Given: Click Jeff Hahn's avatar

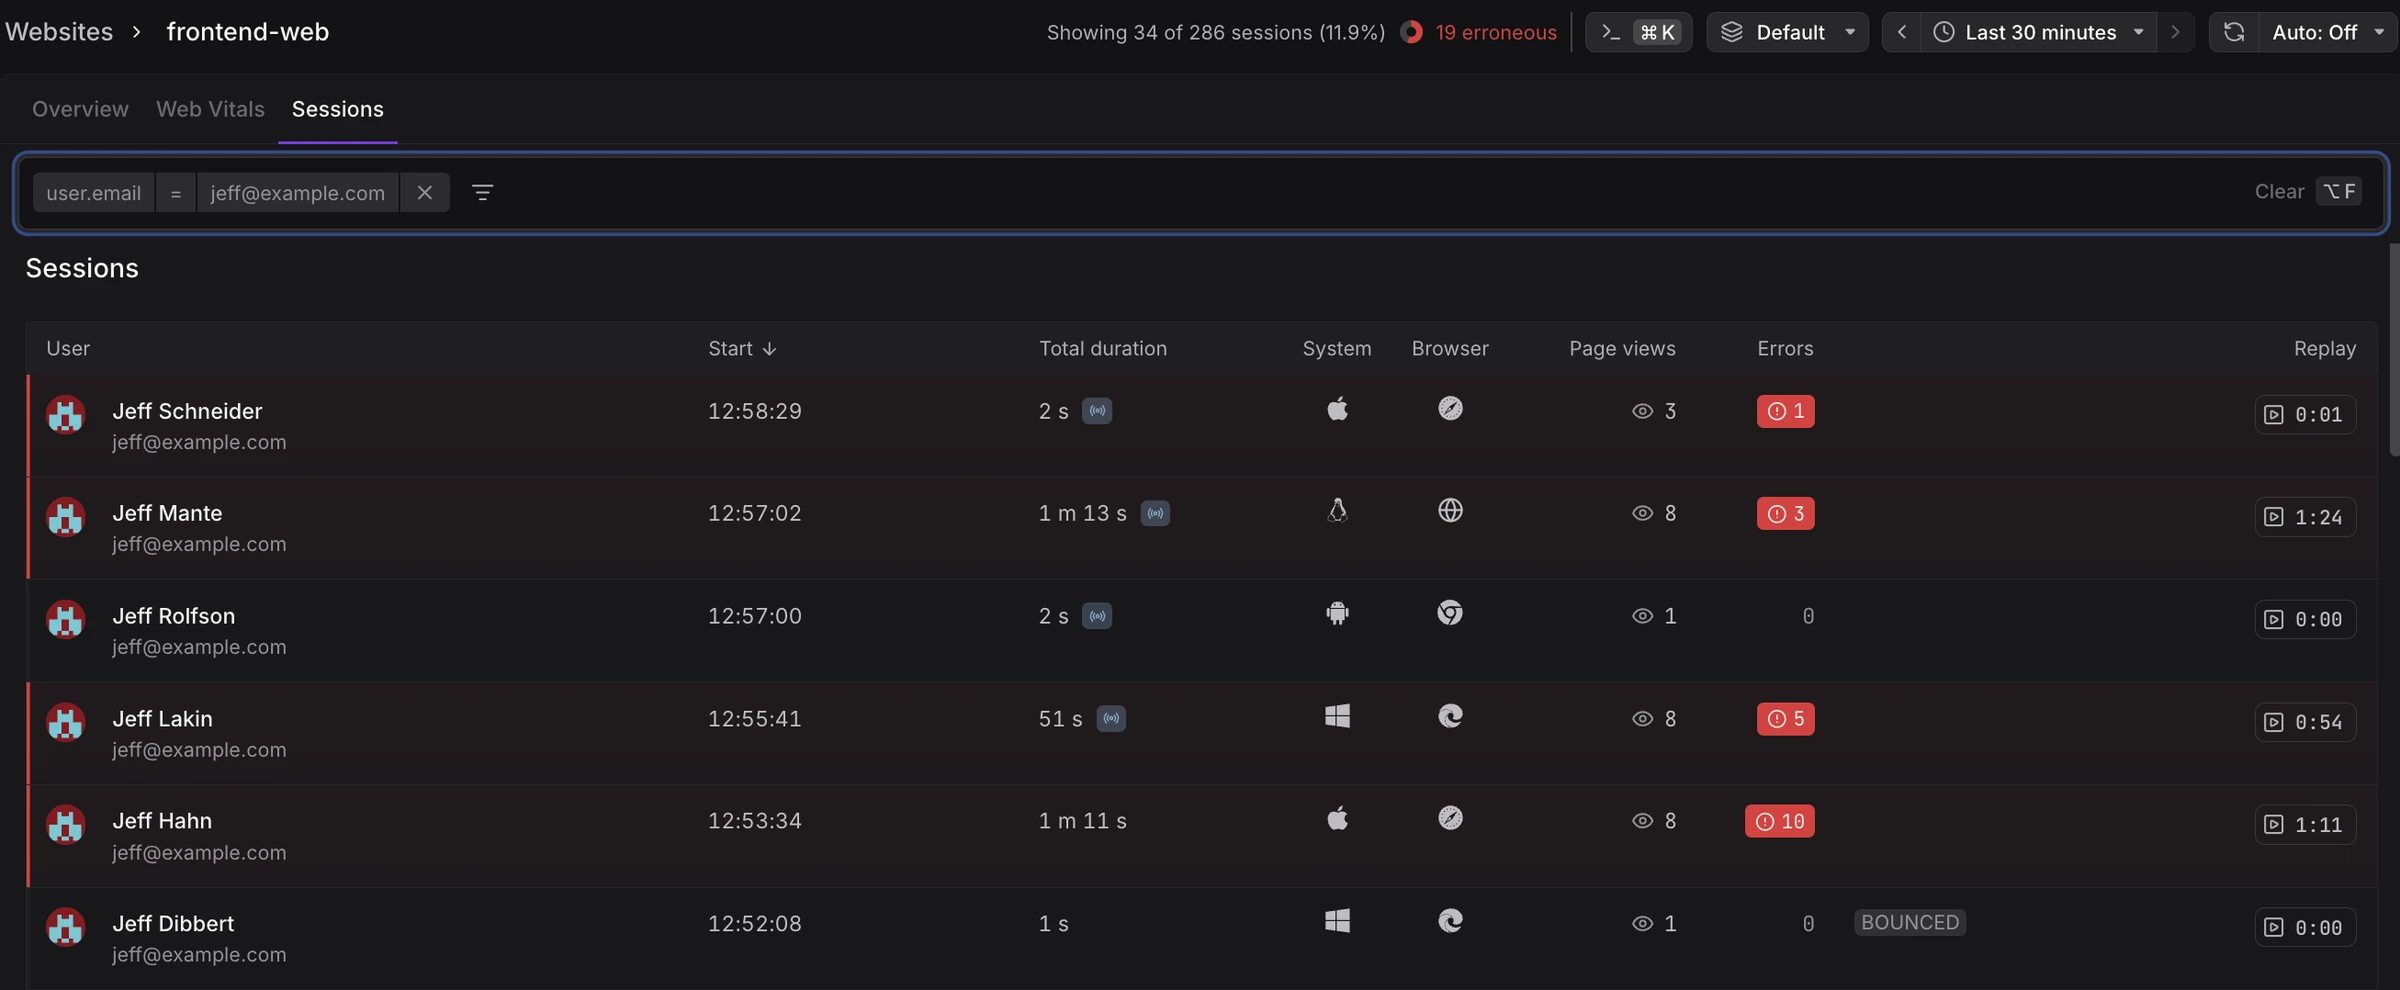Looking at the screenshot, I should click(x=66, y=825).
